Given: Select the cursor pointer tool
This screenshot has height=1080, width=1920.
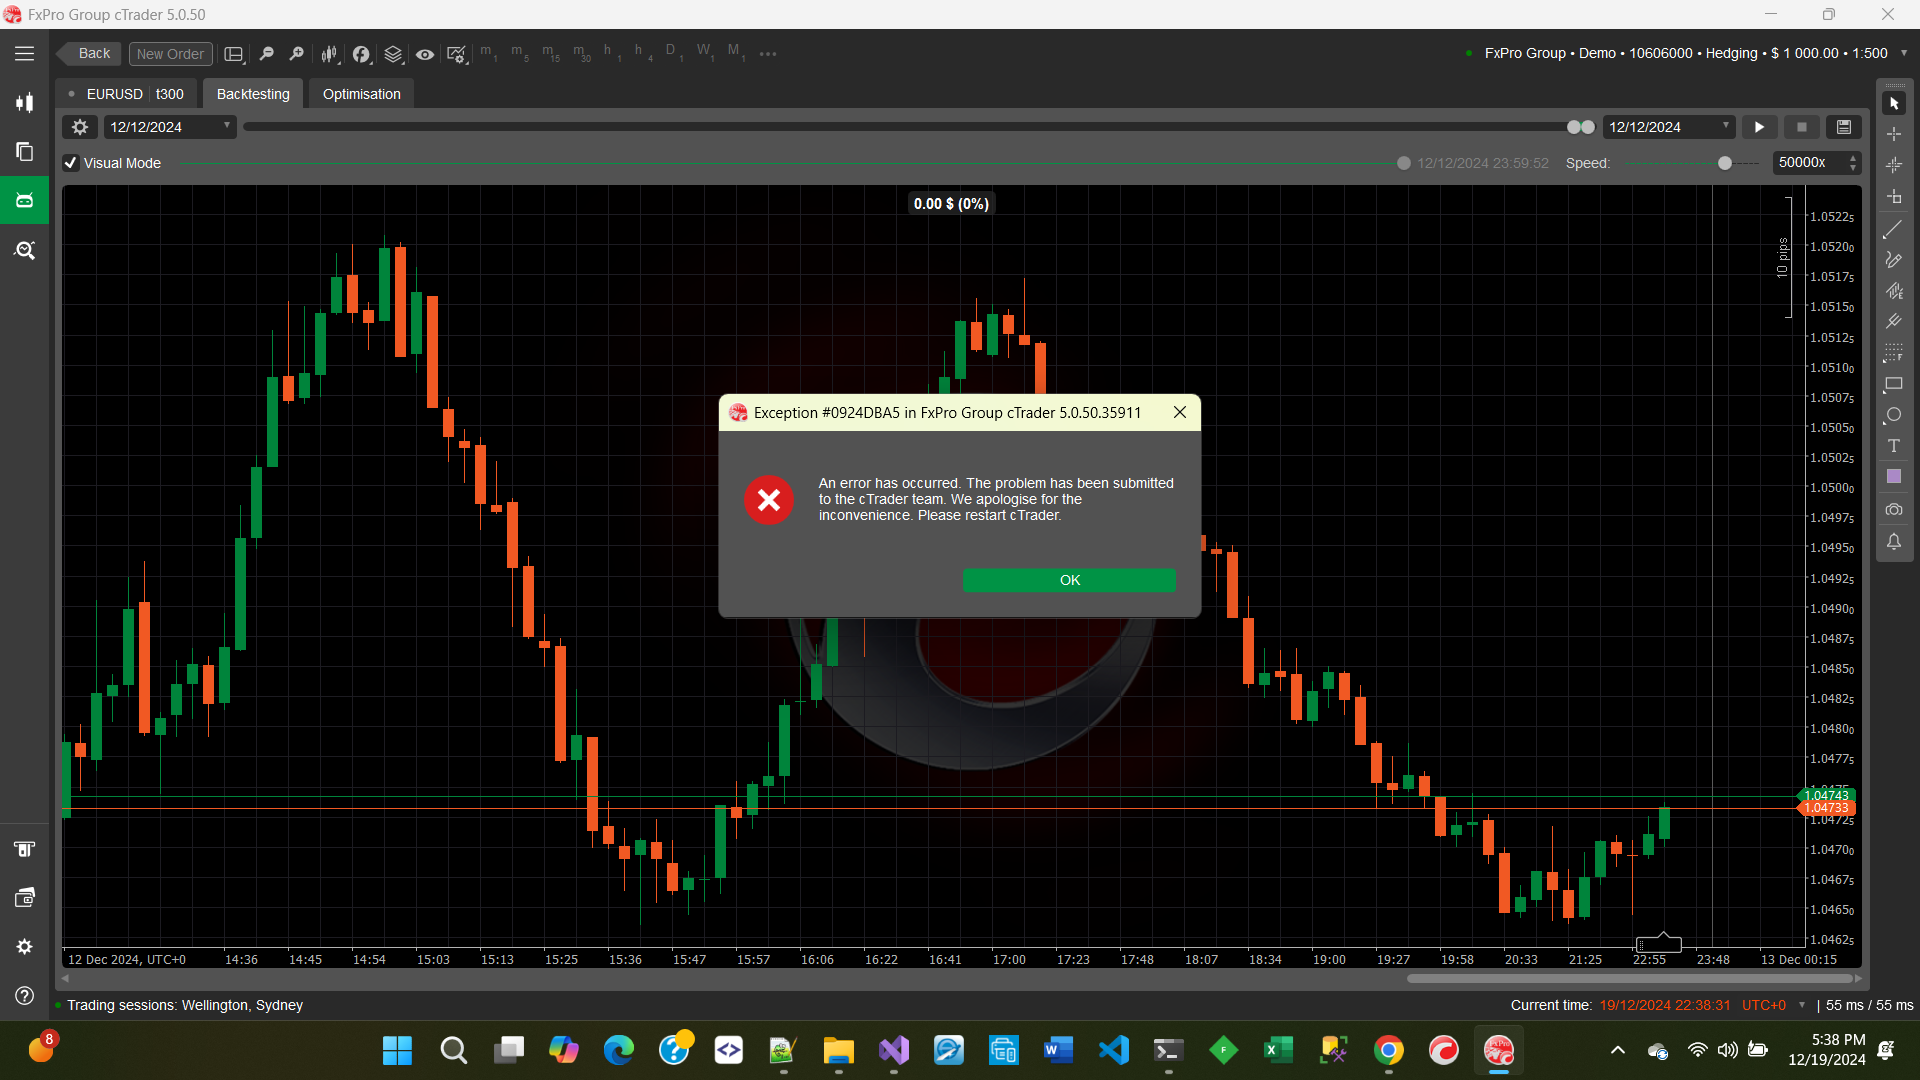Looking at the screenshot, I should [1894, 103].
